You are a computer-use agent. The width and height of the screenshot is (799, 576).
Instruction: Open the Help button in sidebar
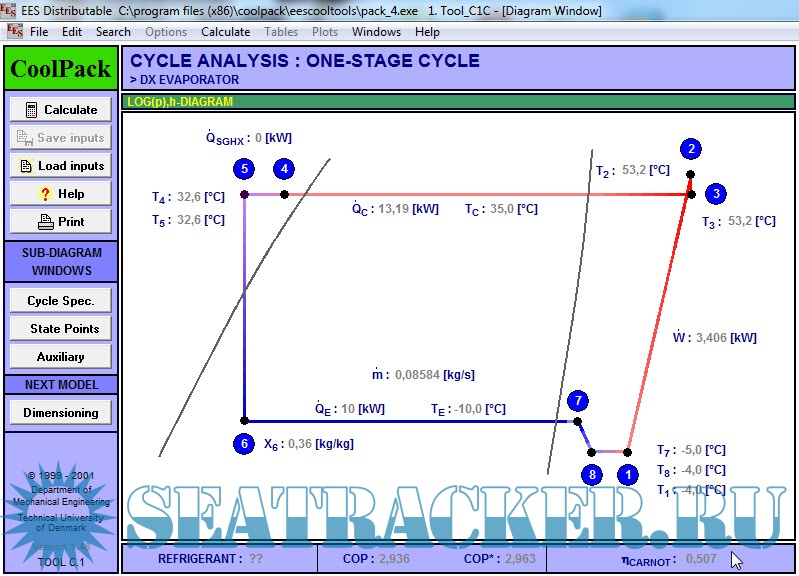click(61, 194)
